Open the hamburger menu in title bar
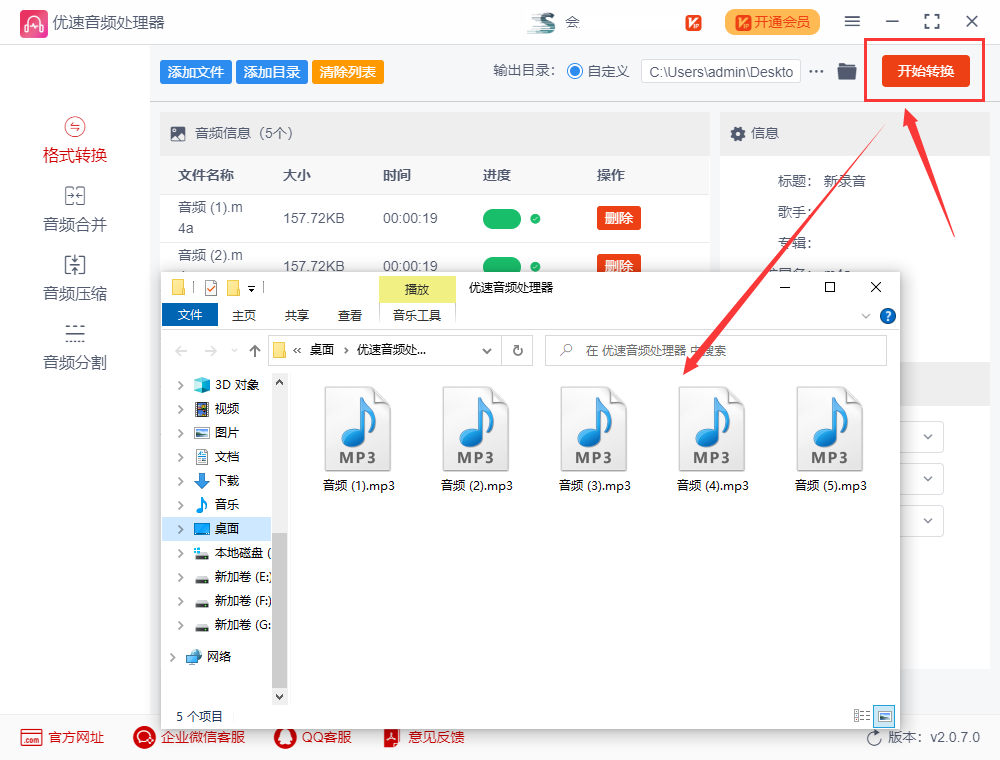This screenshot has width=1000, height=760. pos(852,21)
